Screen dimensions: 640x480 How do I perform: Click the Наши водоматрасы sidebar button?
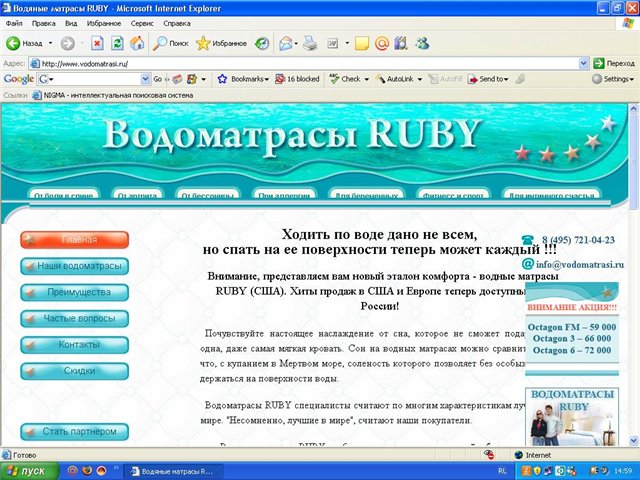[75, 266]
